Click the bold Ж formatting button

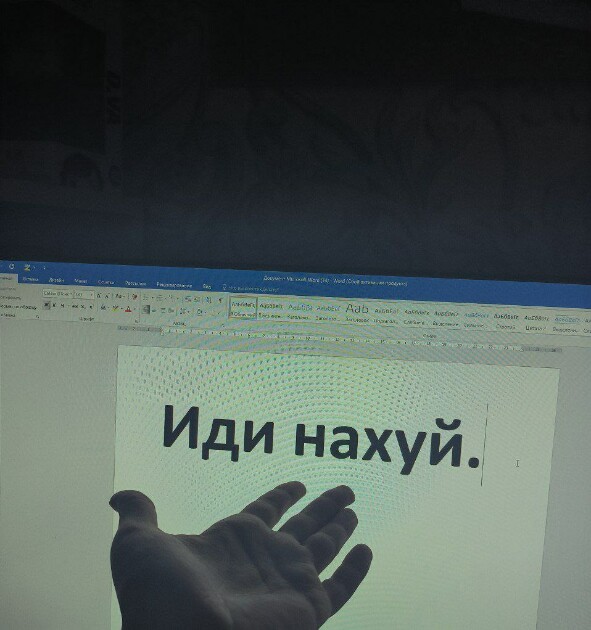47,305
